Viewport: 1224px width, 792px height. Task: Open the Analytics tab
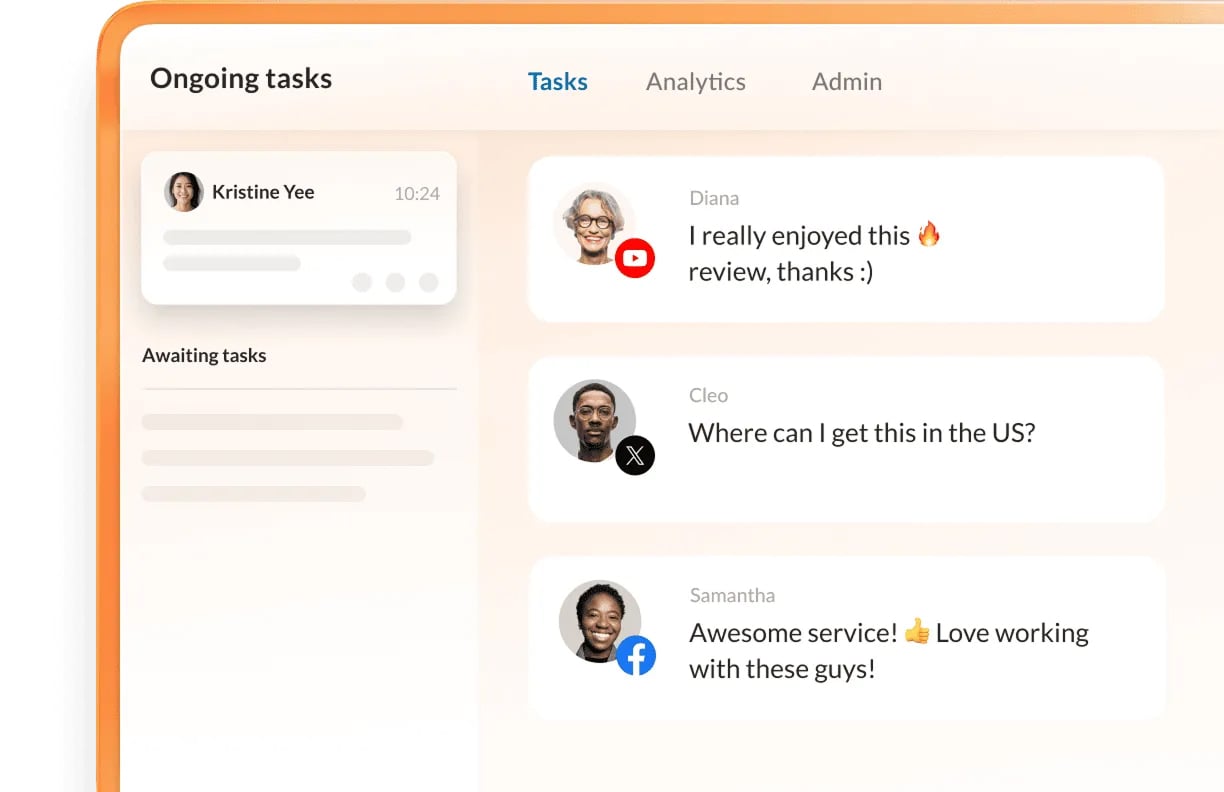696,81
